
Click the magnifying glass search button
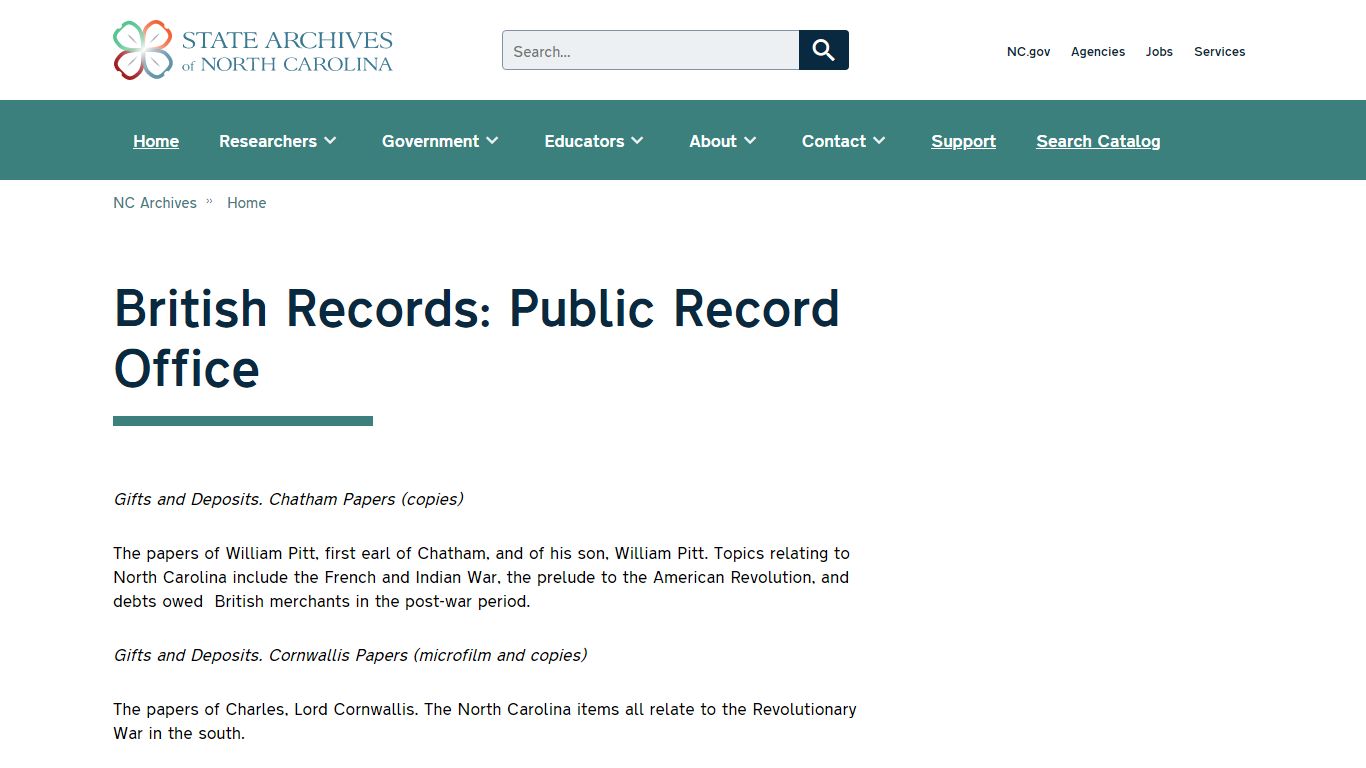pos(824,50)
